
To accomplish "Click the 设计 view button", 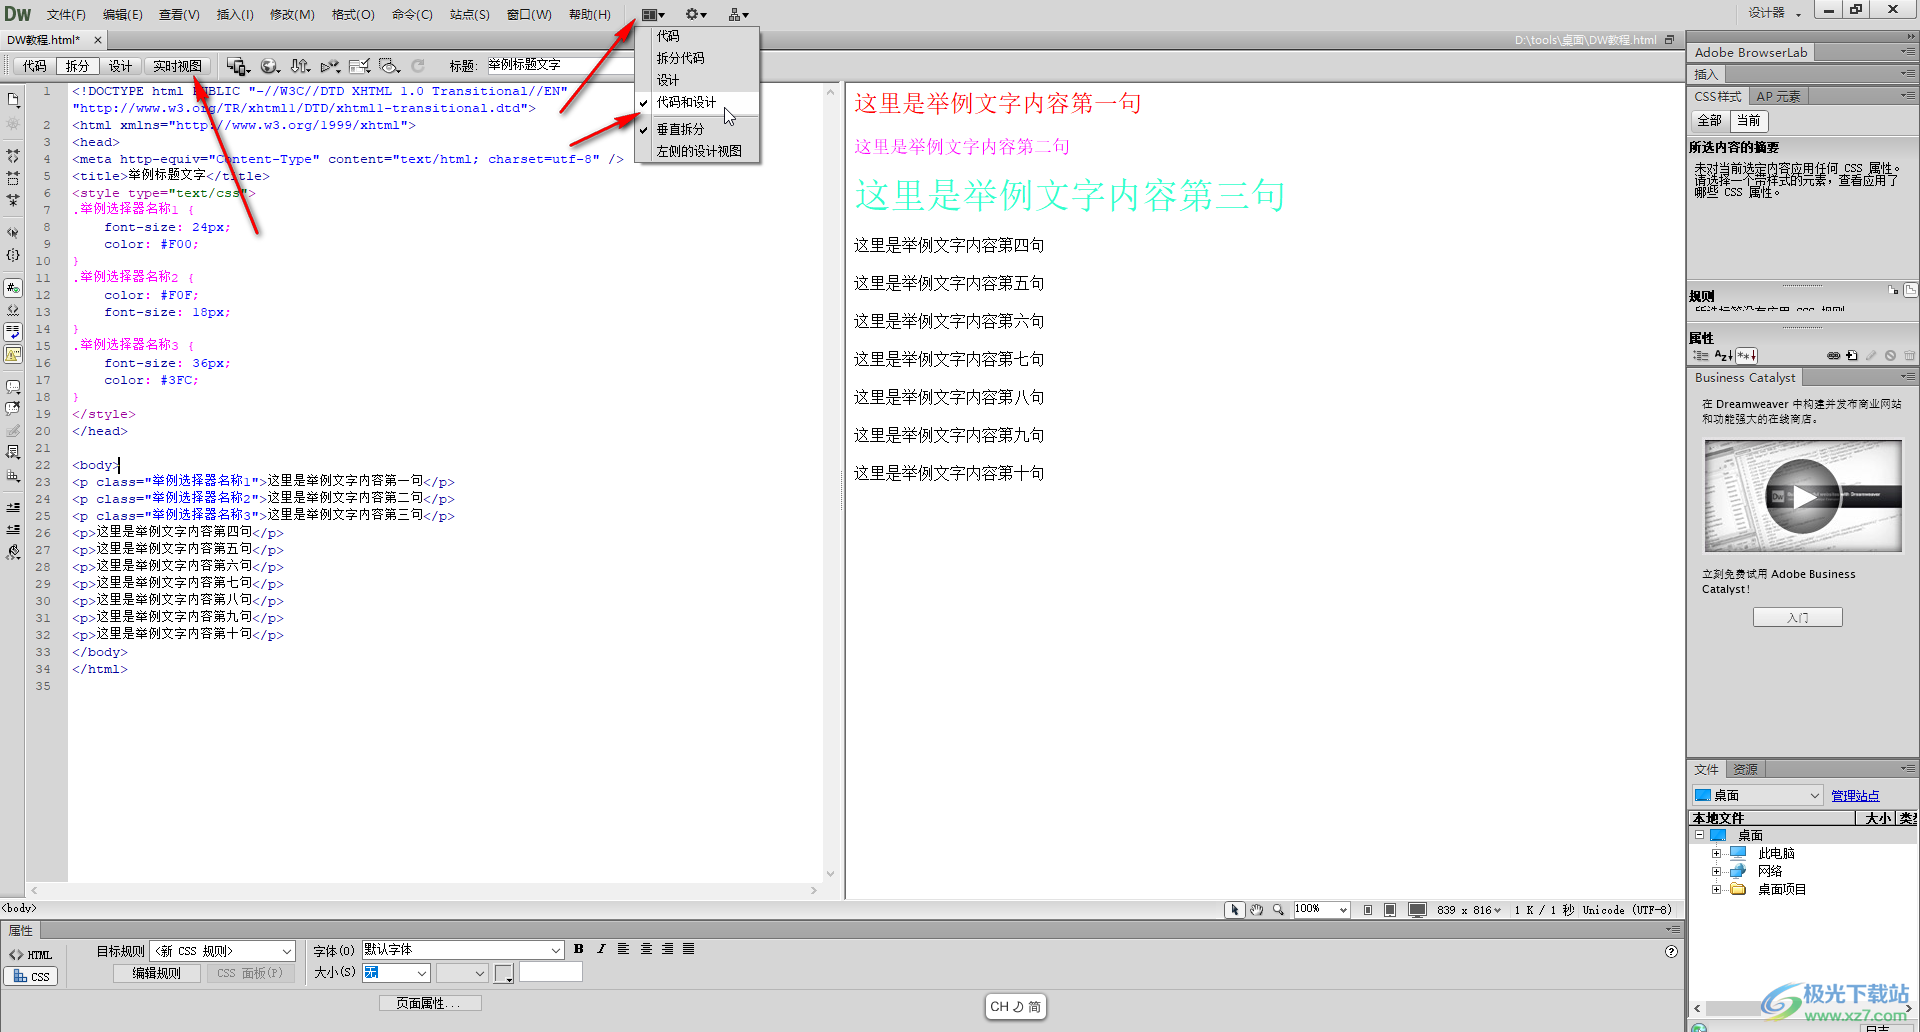I will pyautogui.click(x=120, y=66).
